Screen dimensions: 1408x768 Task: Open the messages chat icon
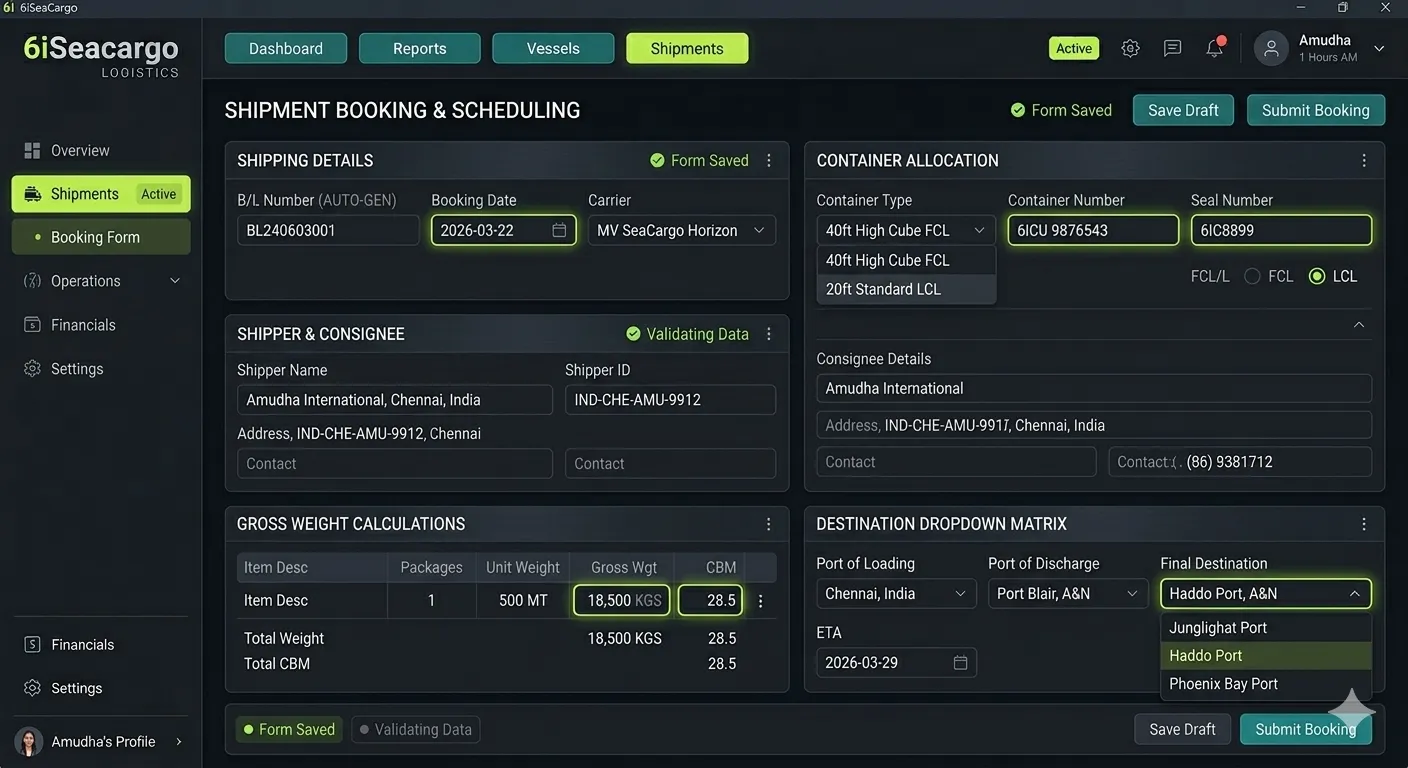(x=1172, y=48)
